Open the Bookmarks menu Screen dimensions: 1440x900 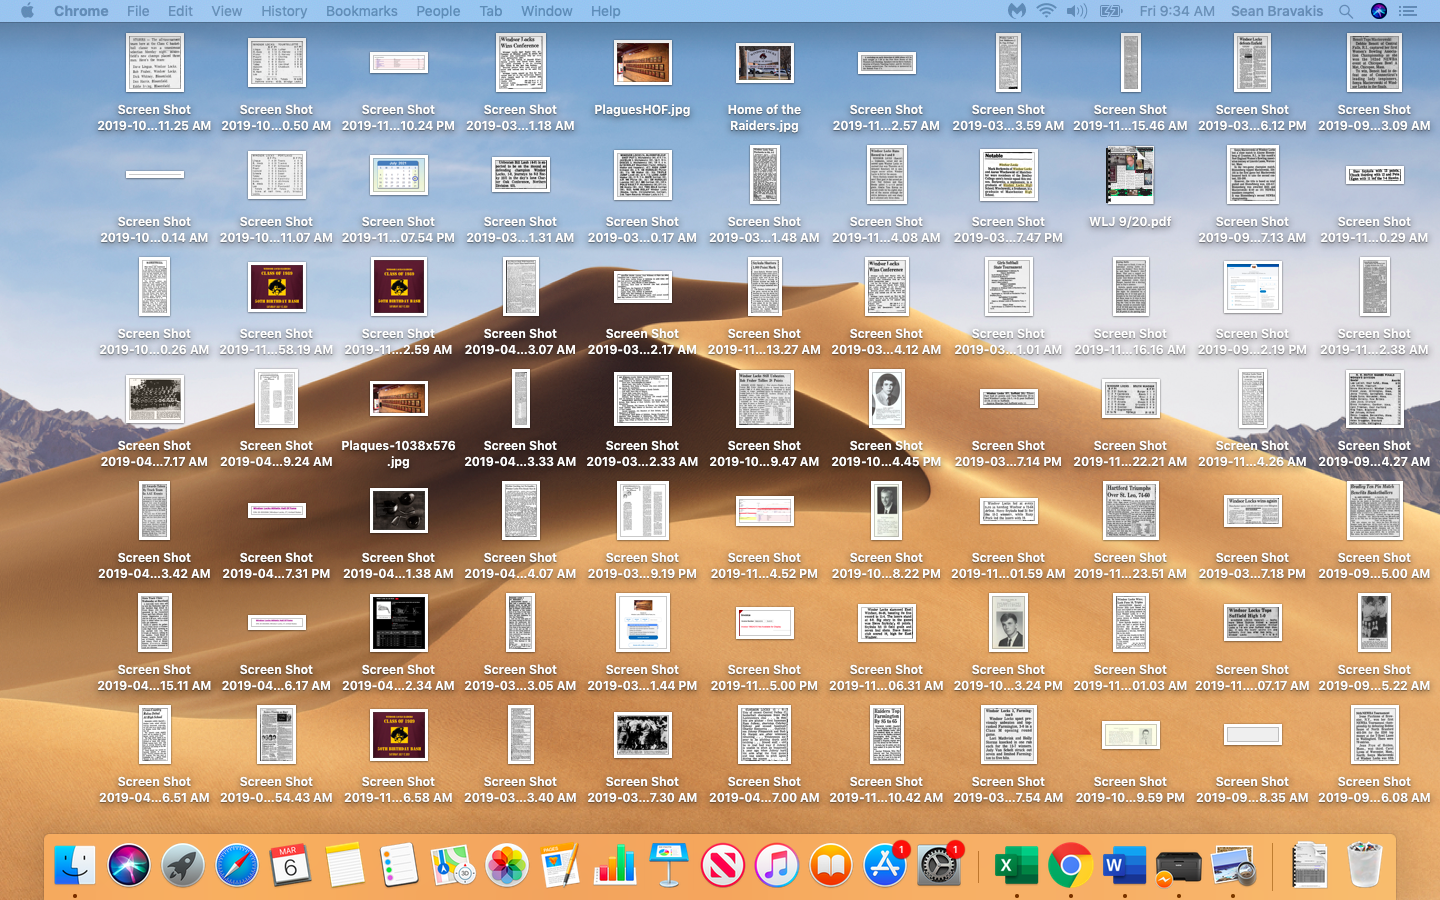[x=361, y=11]
